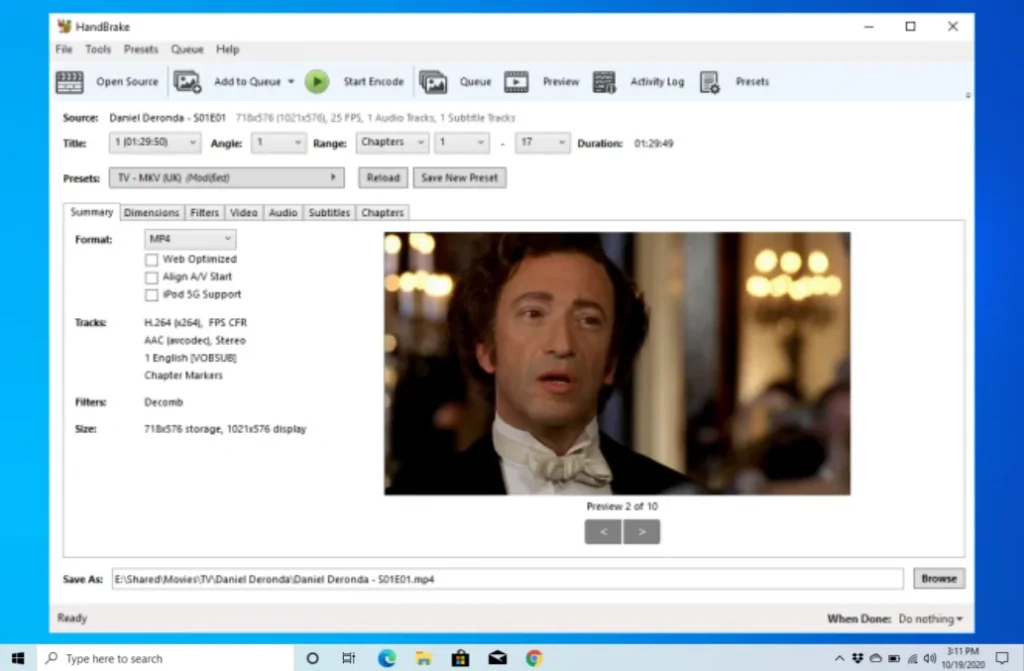1024x671 pixels.
Task: Open the Presets panel icon
Action: [710, 81]
